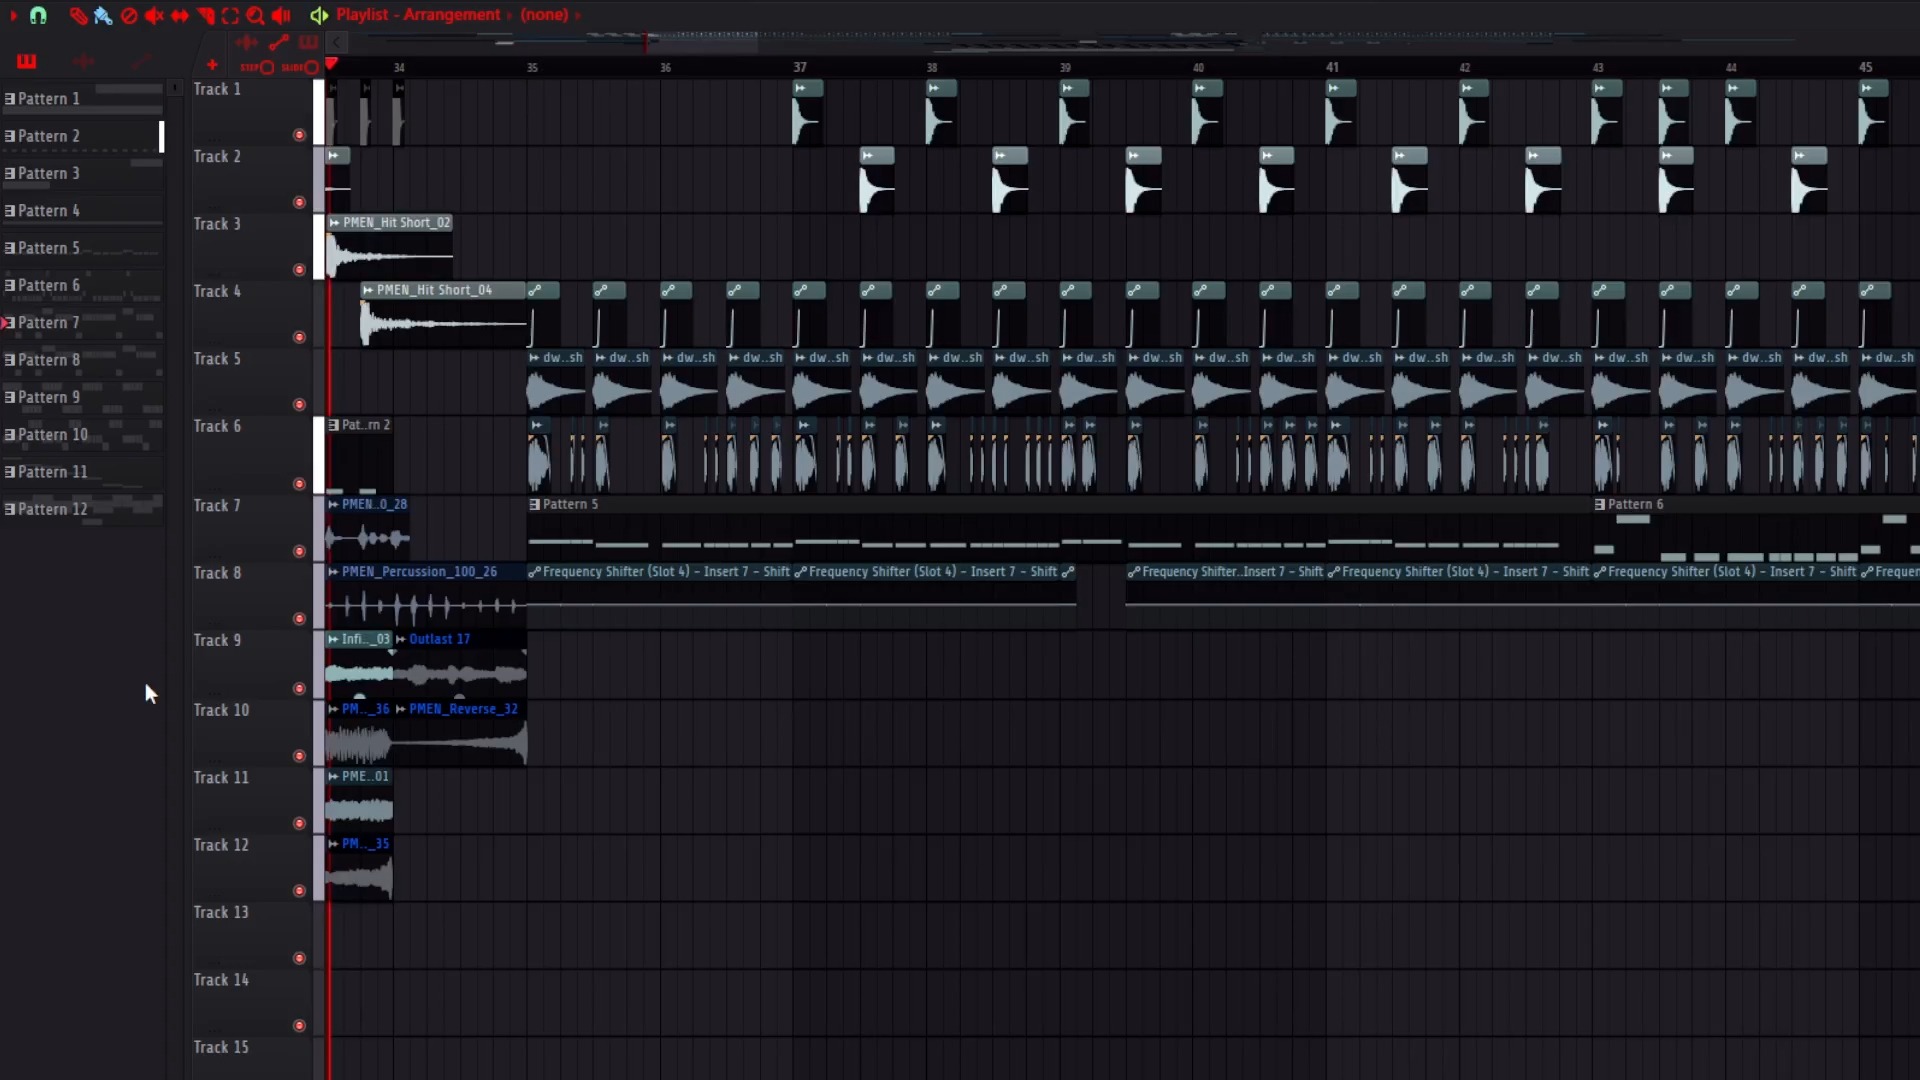
Task: Mute Track 3 using its switch
Action: 299,270
